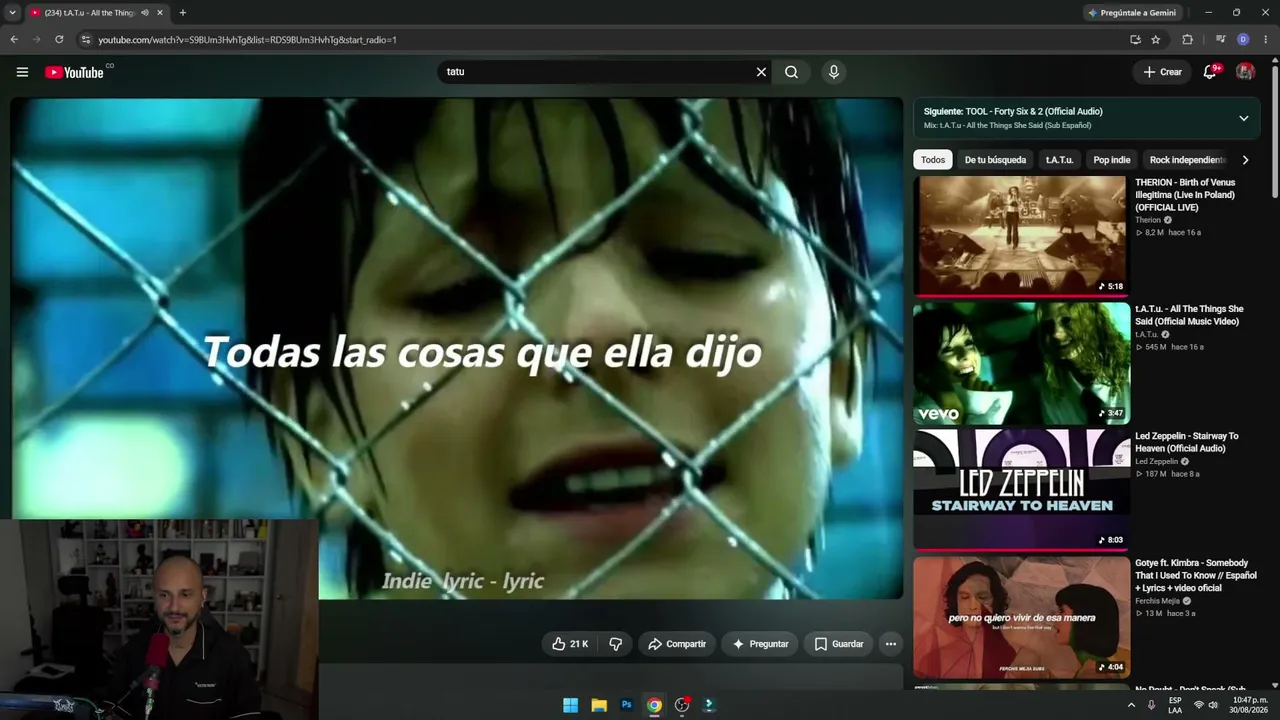Open the taskbar clock showing 10:47 p.m.
Screen dimensions: 1280x720
tap(1250, 705)
